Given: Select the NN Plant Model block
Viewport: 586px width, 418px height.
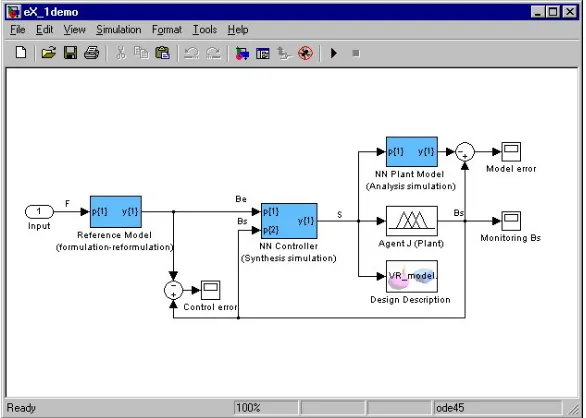Looking at the screenshot, I should 411,152.
